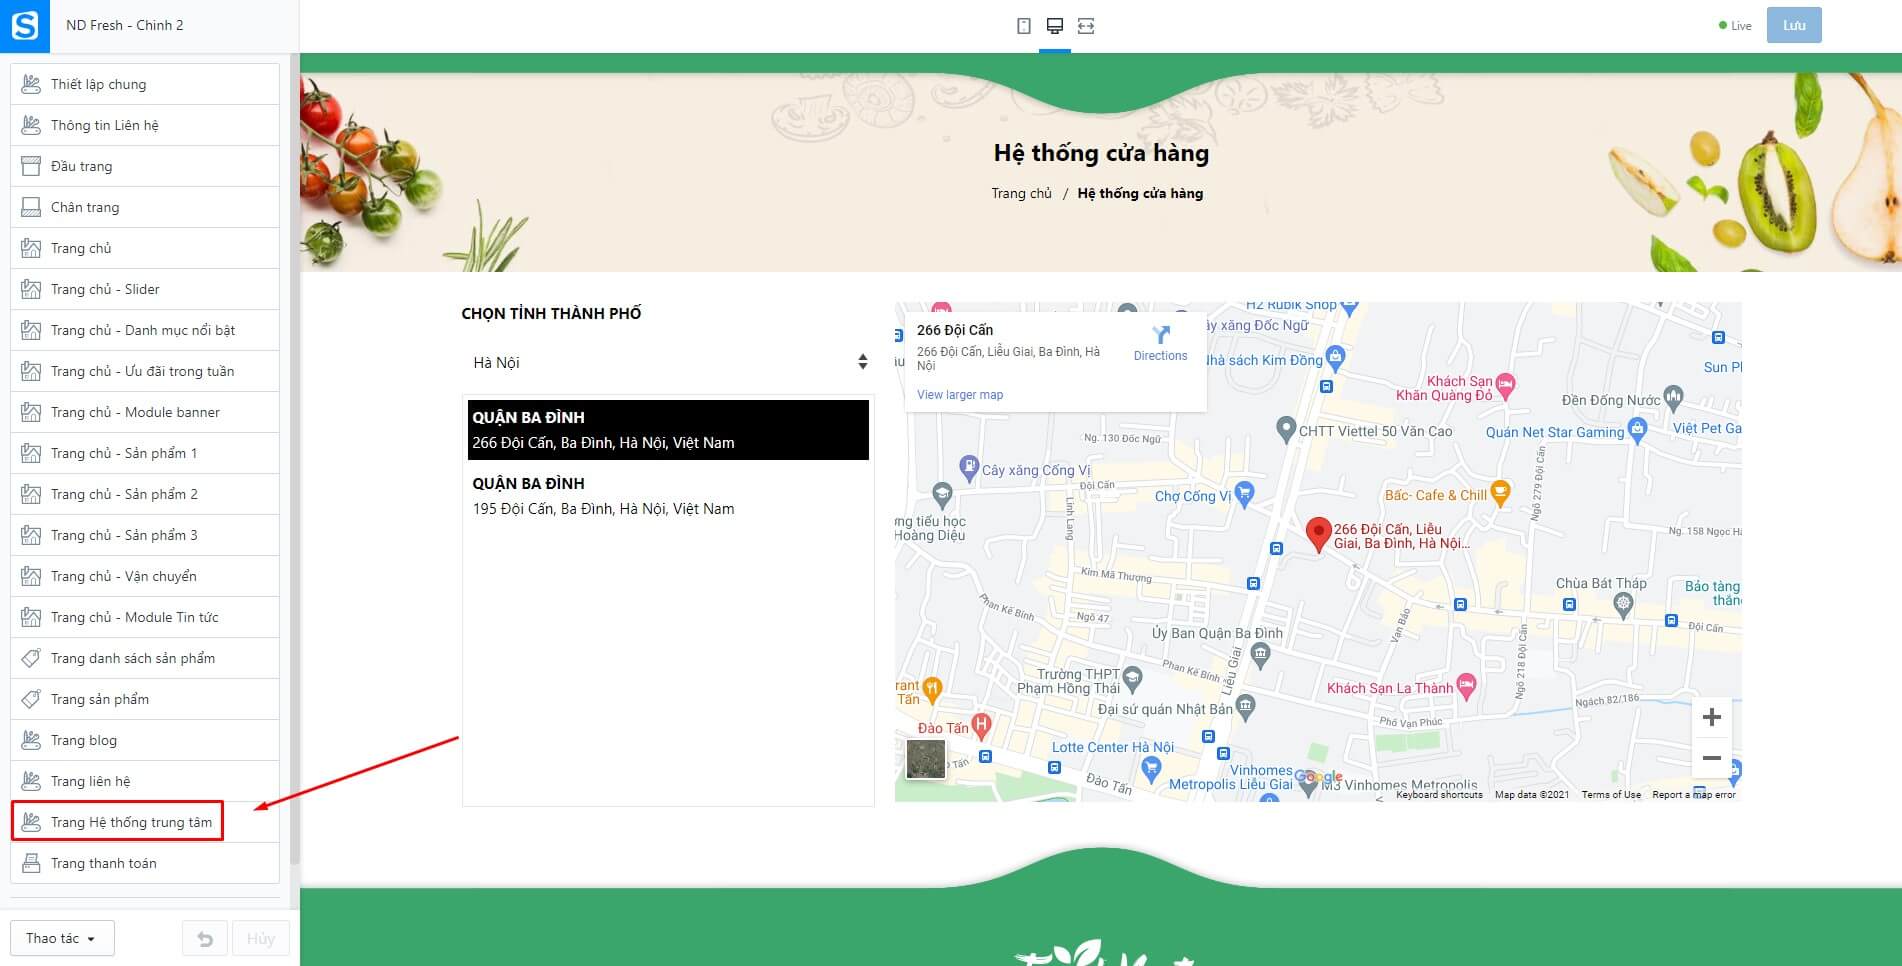Open Trang chủ - Danh mục nổi bật
Screen dimensions: 1902x966
(x=145, y=330)
